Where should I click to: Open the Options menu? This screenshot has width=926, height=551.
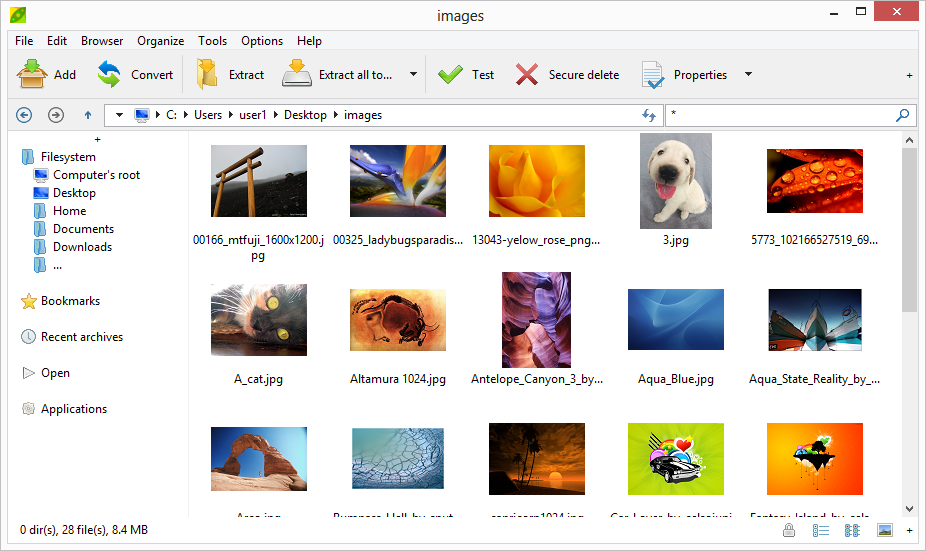pyautogui.click(x=262, y=41)
